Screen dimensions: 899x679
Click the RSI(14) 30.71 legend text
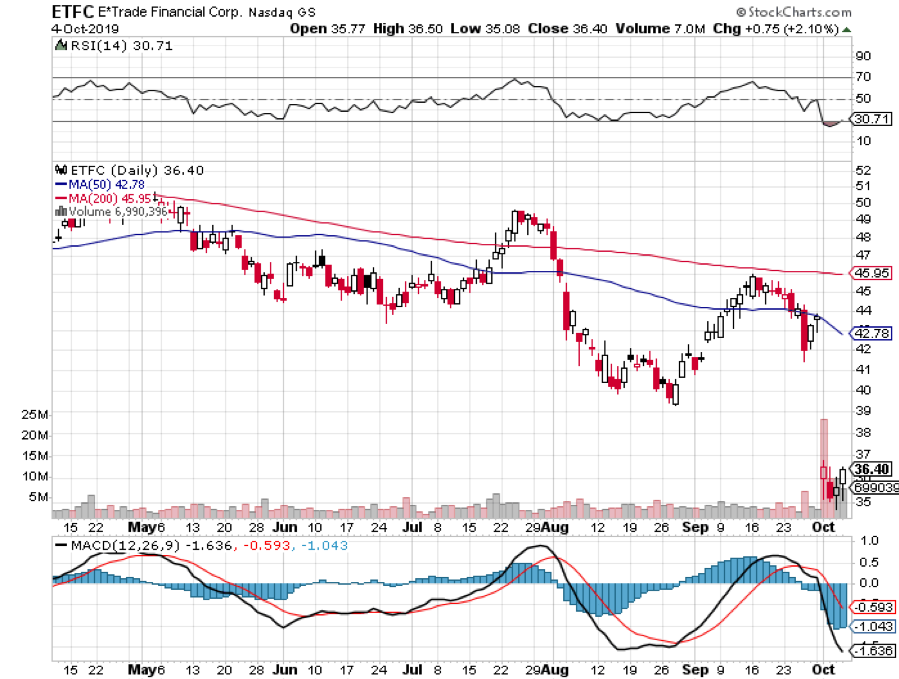(x=121, y=45)
